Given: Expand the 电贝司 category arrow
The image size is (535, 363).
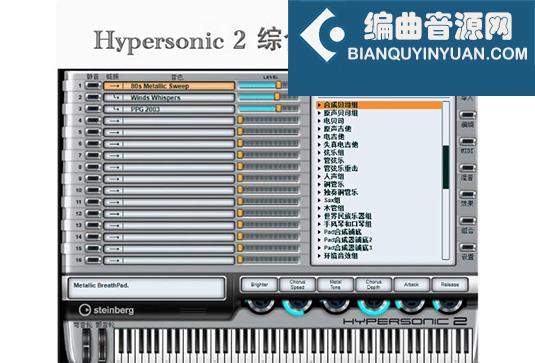Looking at the screenshot, I should (x=320, y=121).
